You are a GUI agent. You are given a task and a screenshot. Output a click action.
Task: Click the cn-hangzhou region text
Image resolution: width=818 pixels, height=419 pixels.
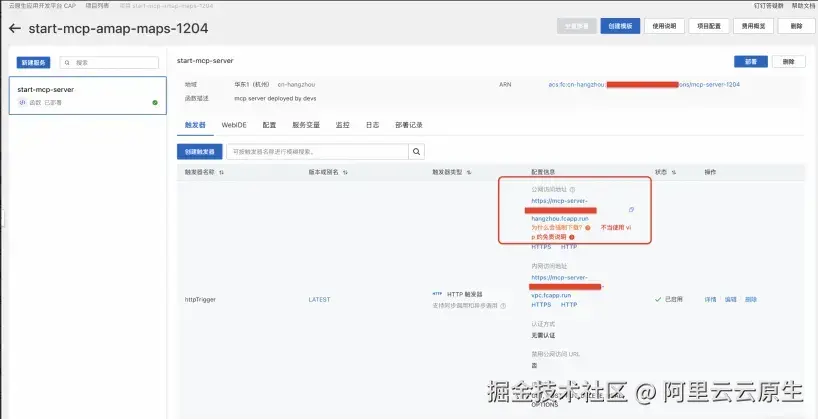[x=296, y=85]
